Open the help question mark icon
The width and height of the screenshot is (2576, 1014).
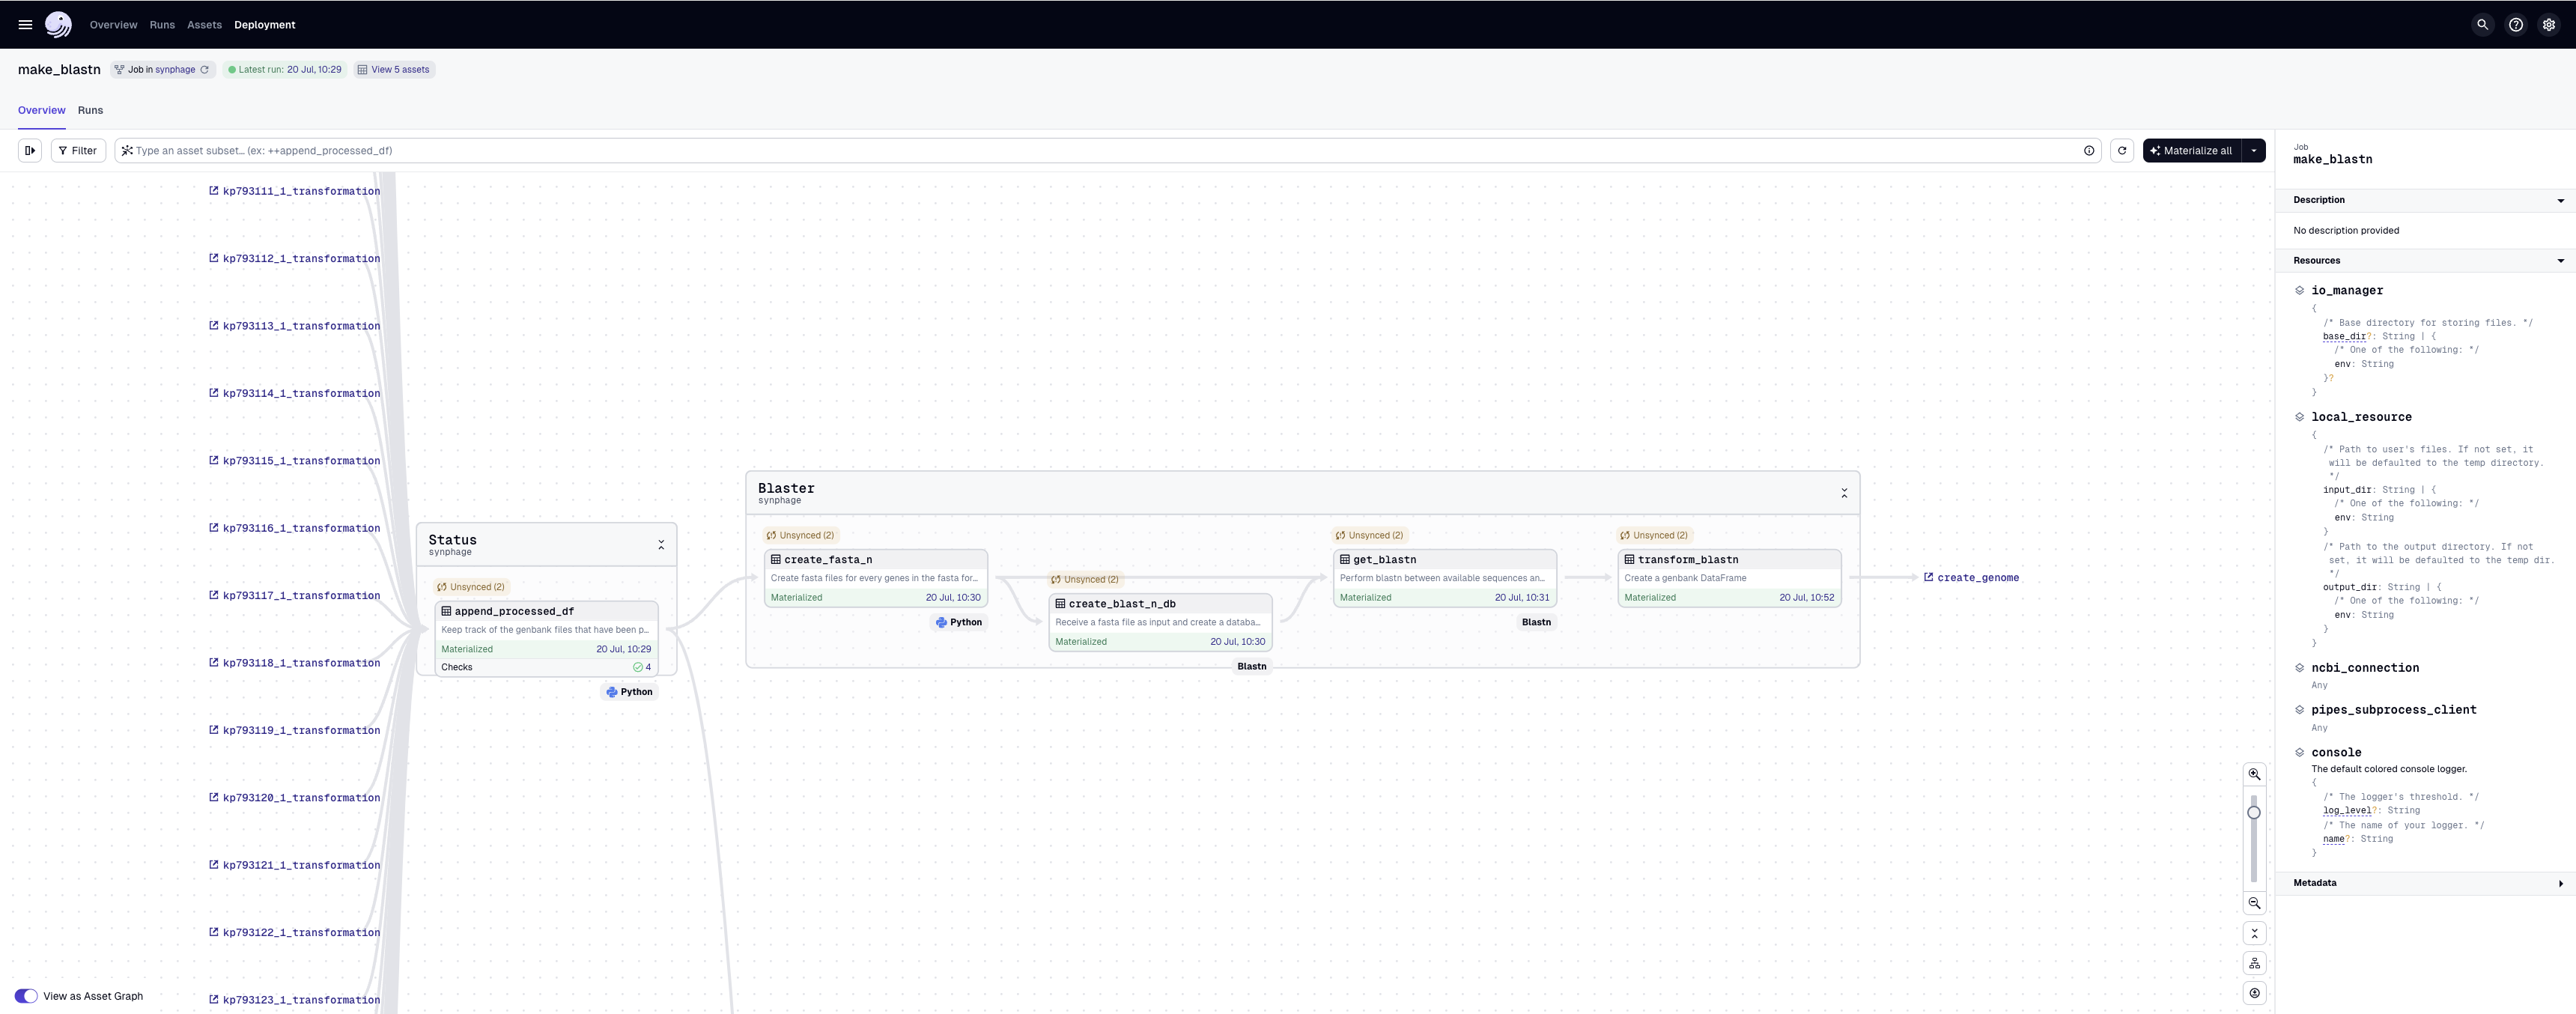pyautogui.click(x=2516, y=25)
